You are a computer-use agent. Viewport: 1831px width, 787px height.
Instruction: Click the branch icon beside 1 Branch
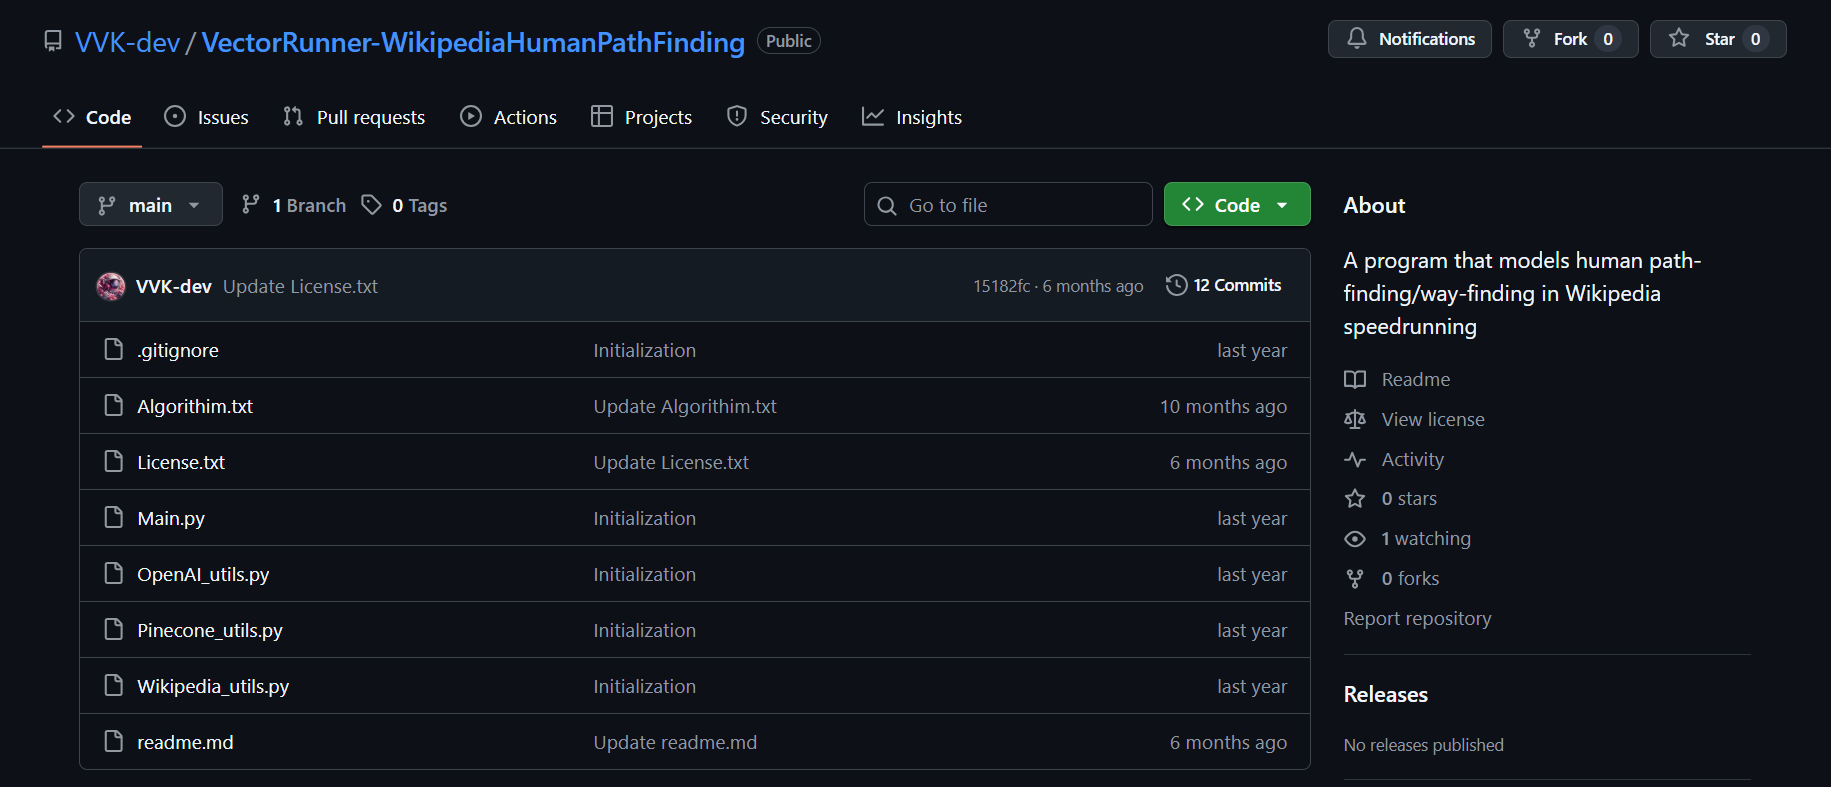tap(251, 205)
